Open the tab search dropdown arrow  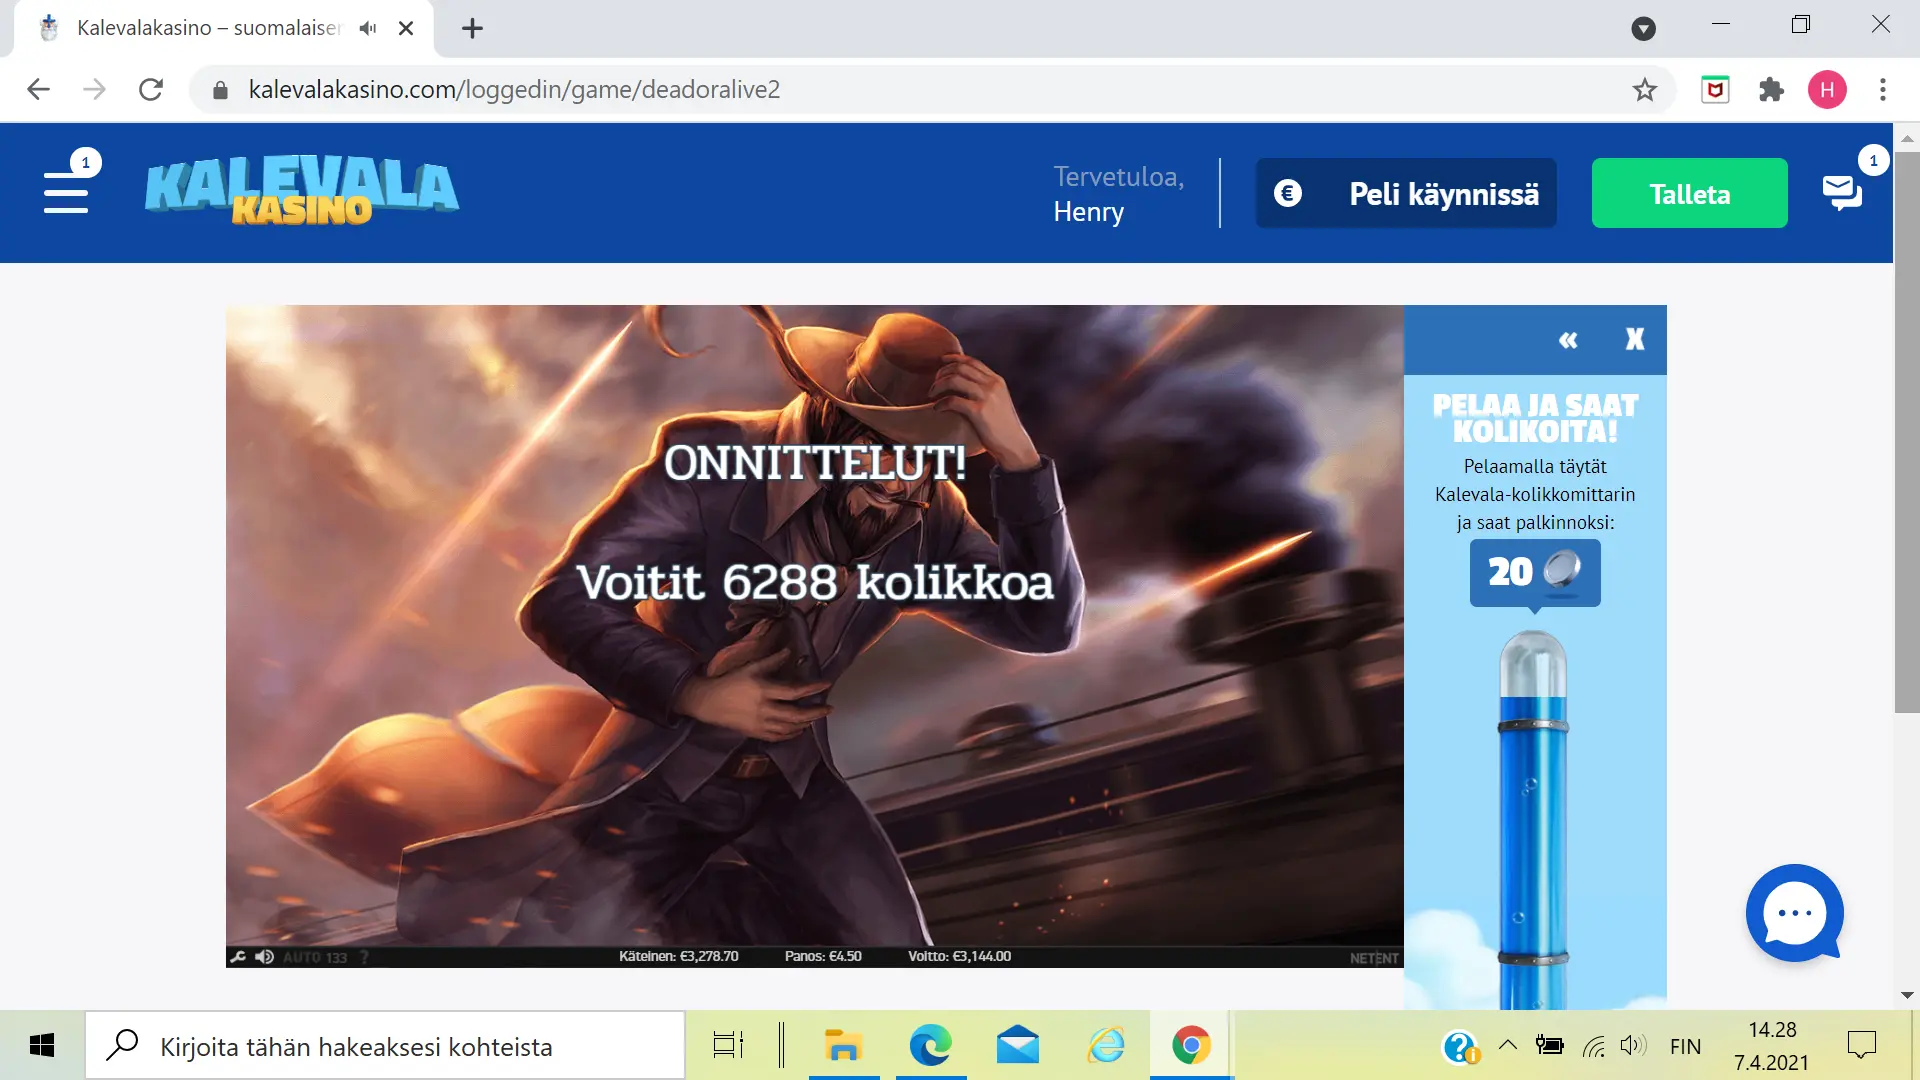click(x=1643, y=29)
